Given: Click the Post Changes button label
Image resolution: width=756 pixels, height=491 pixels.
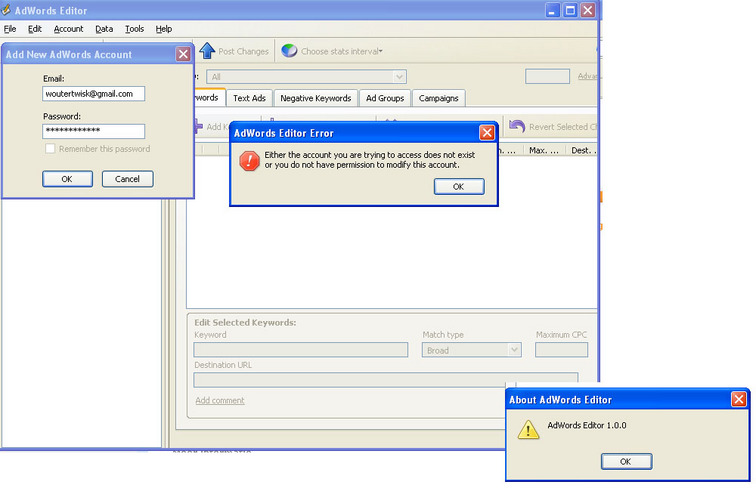Looking at the screenshot, I should pyautogui.click(x=243, y=51).
